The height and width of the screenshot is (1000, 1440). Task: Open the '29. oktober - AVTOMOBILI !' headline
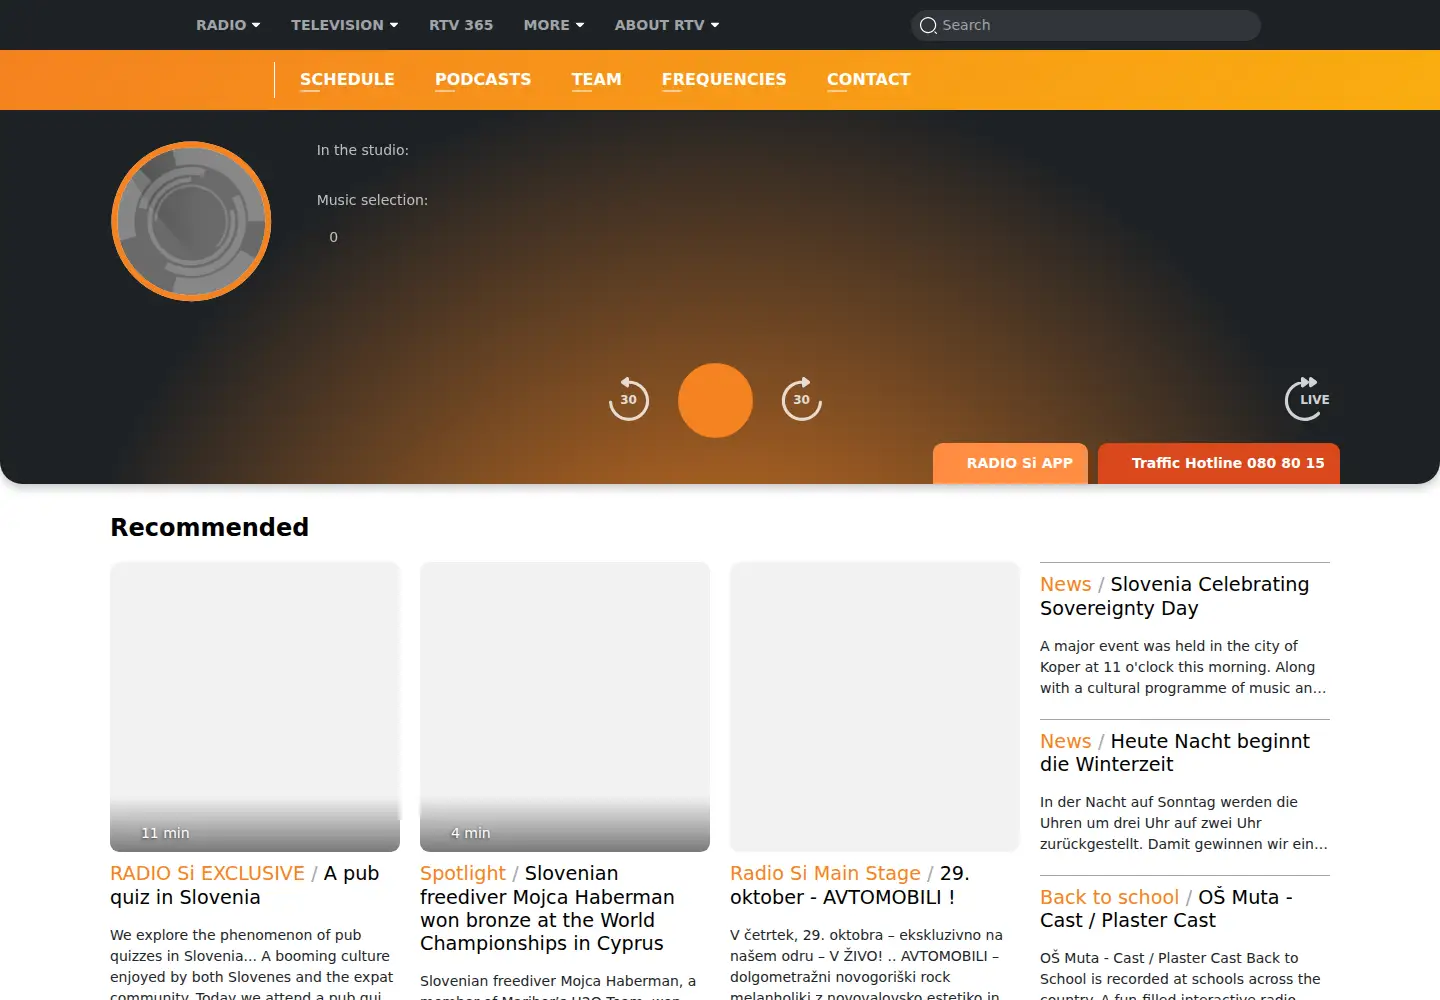coord(850,886)
